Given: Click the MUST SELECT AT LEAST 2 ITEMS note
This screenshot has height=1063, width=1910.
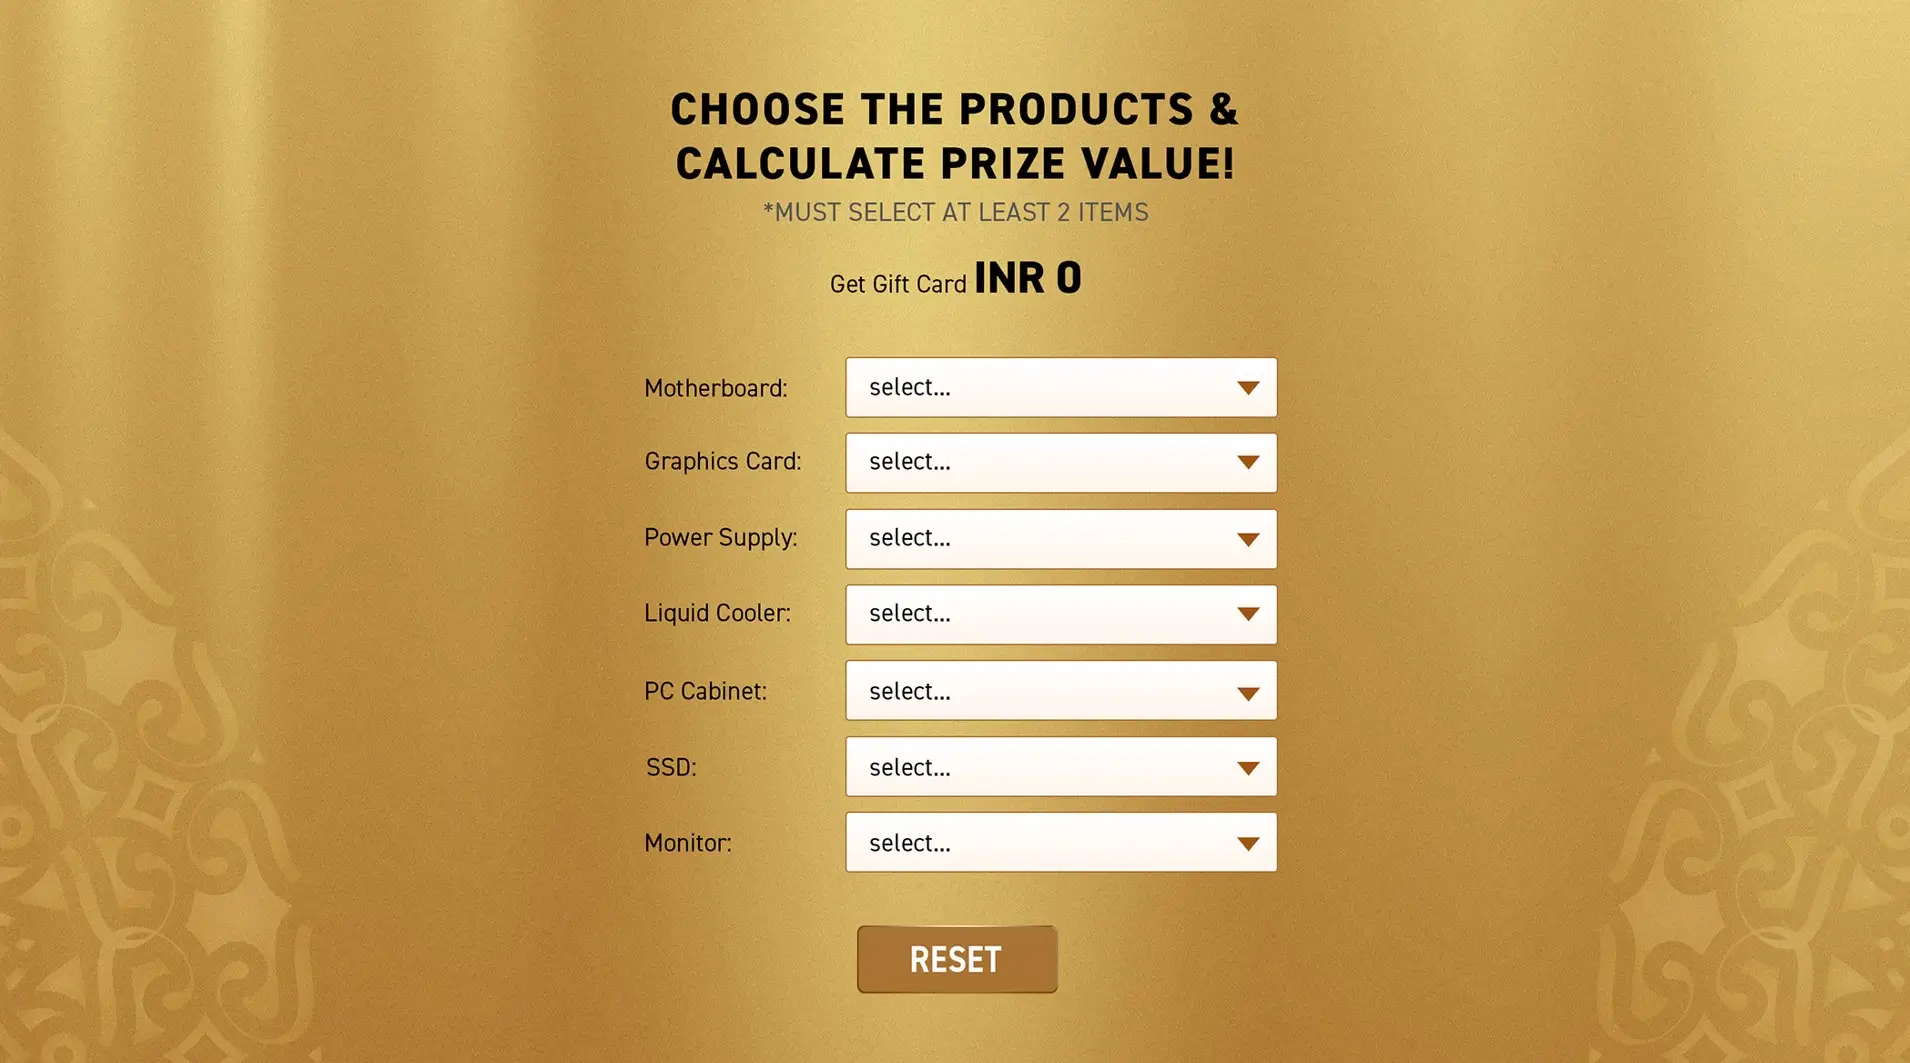Looking at the screenshot, I should coord(955,212).
